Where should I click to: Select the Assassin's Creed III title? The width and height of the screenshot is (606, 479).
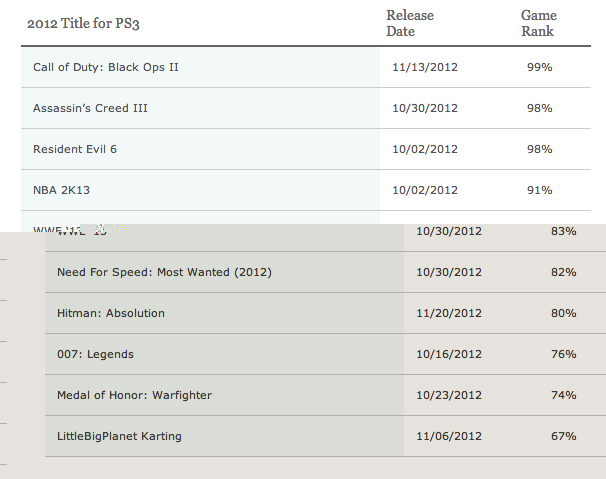(90, 108)
